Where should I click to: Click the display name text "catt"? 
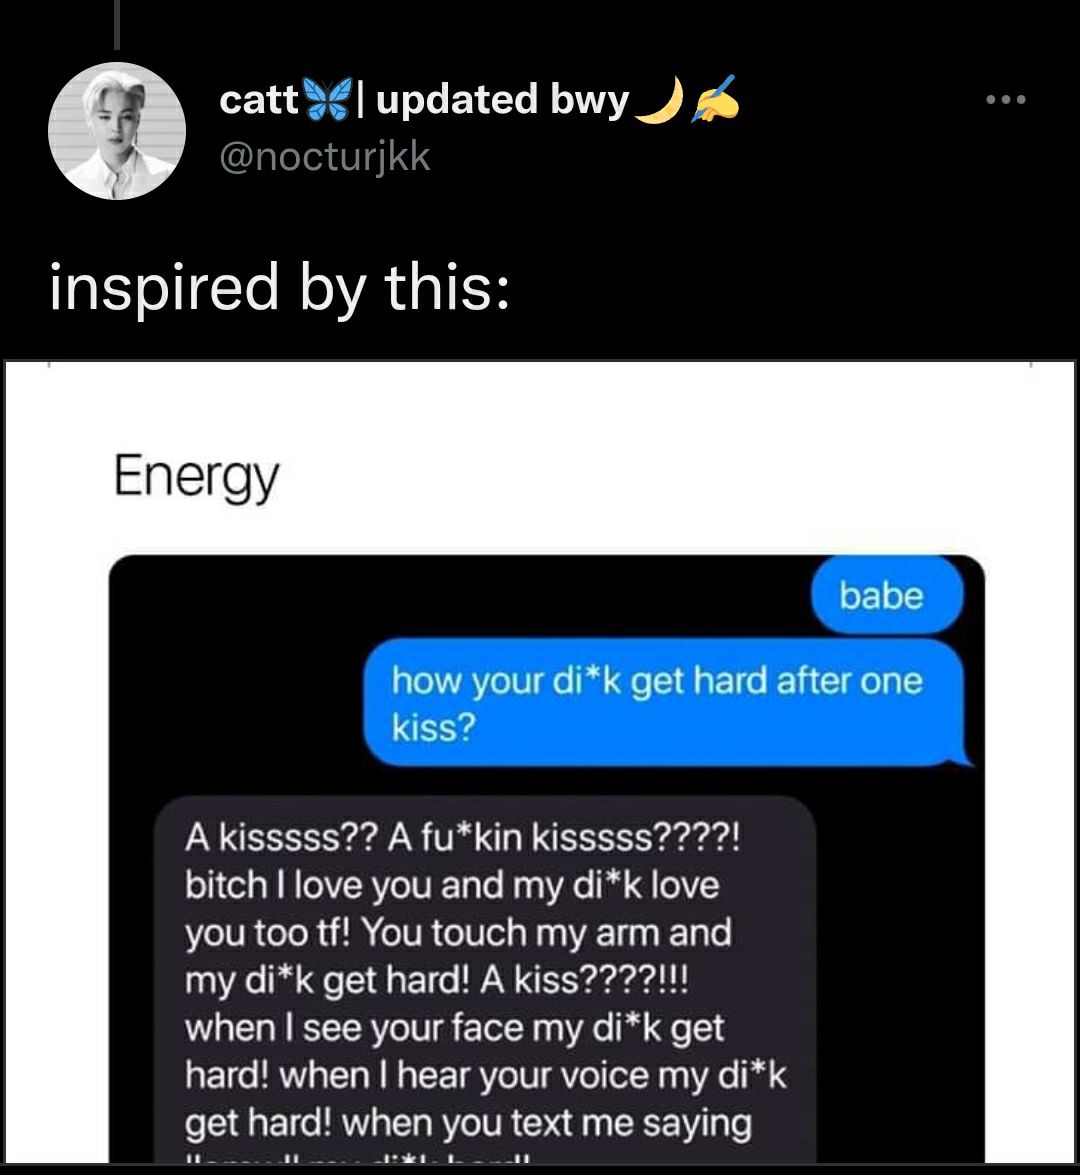[x=259, y=100]
